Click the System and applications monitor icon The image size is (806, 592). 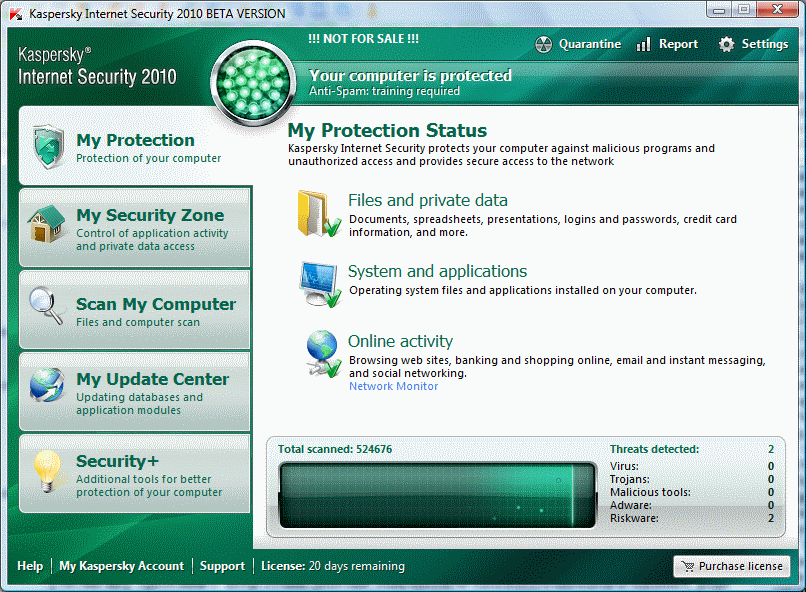coord(320,284)
